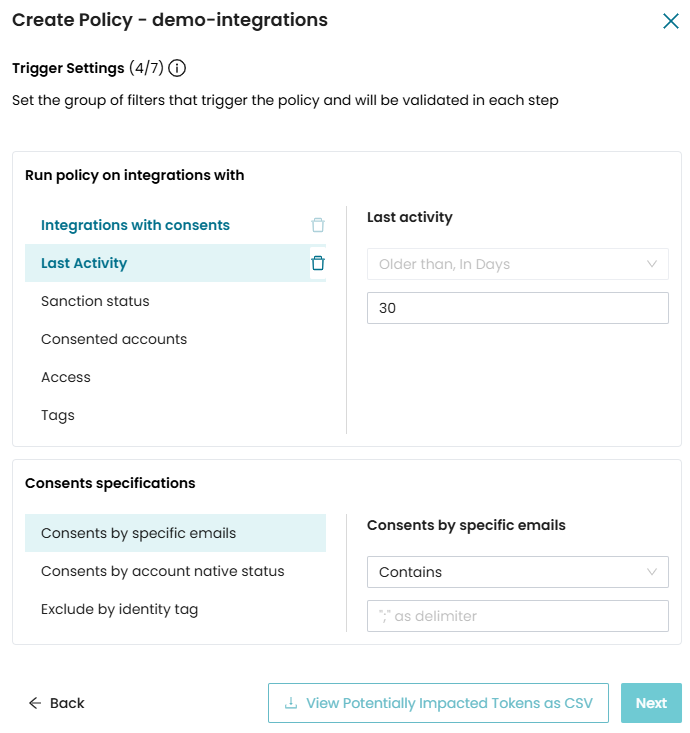
Task: Close the Create Policy dialog
Action: point(670,20)
